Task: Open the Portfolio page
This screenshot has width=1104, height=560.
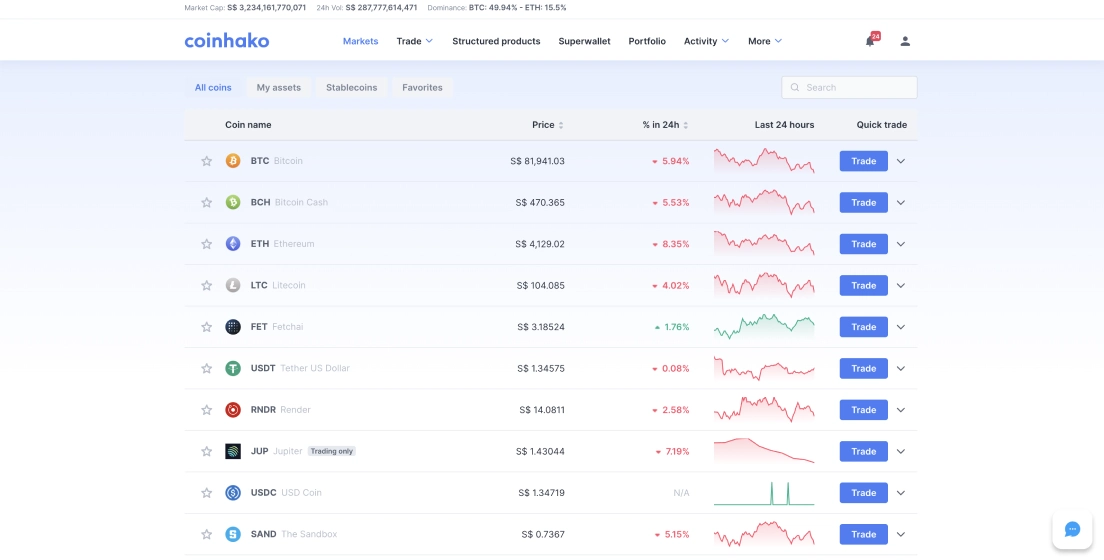Action: coord(647,41)
